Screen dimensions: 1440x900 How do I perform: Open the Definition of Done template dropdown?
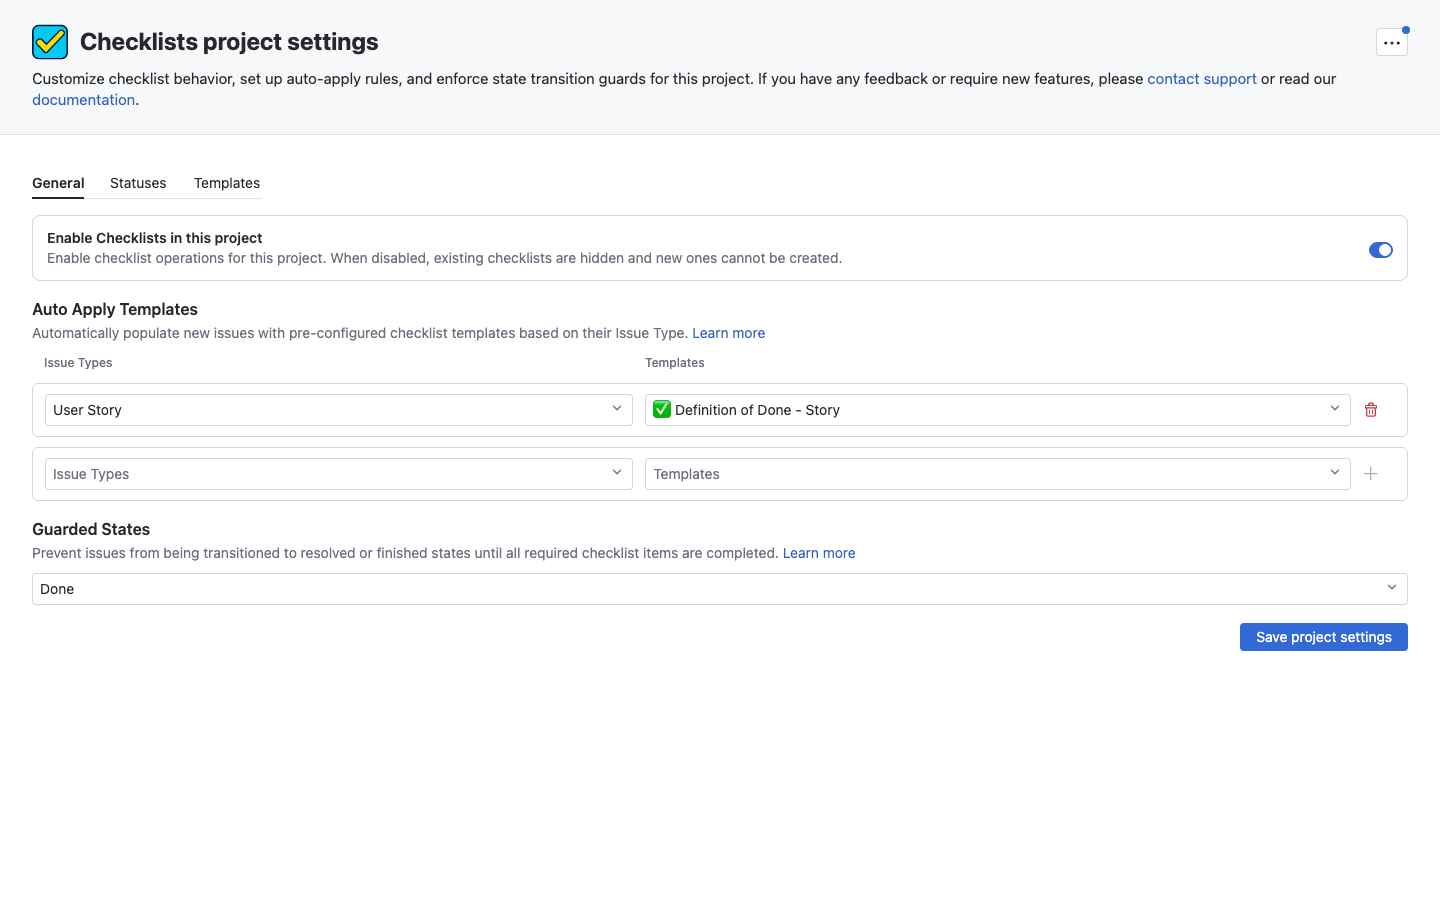pos(998,410)
